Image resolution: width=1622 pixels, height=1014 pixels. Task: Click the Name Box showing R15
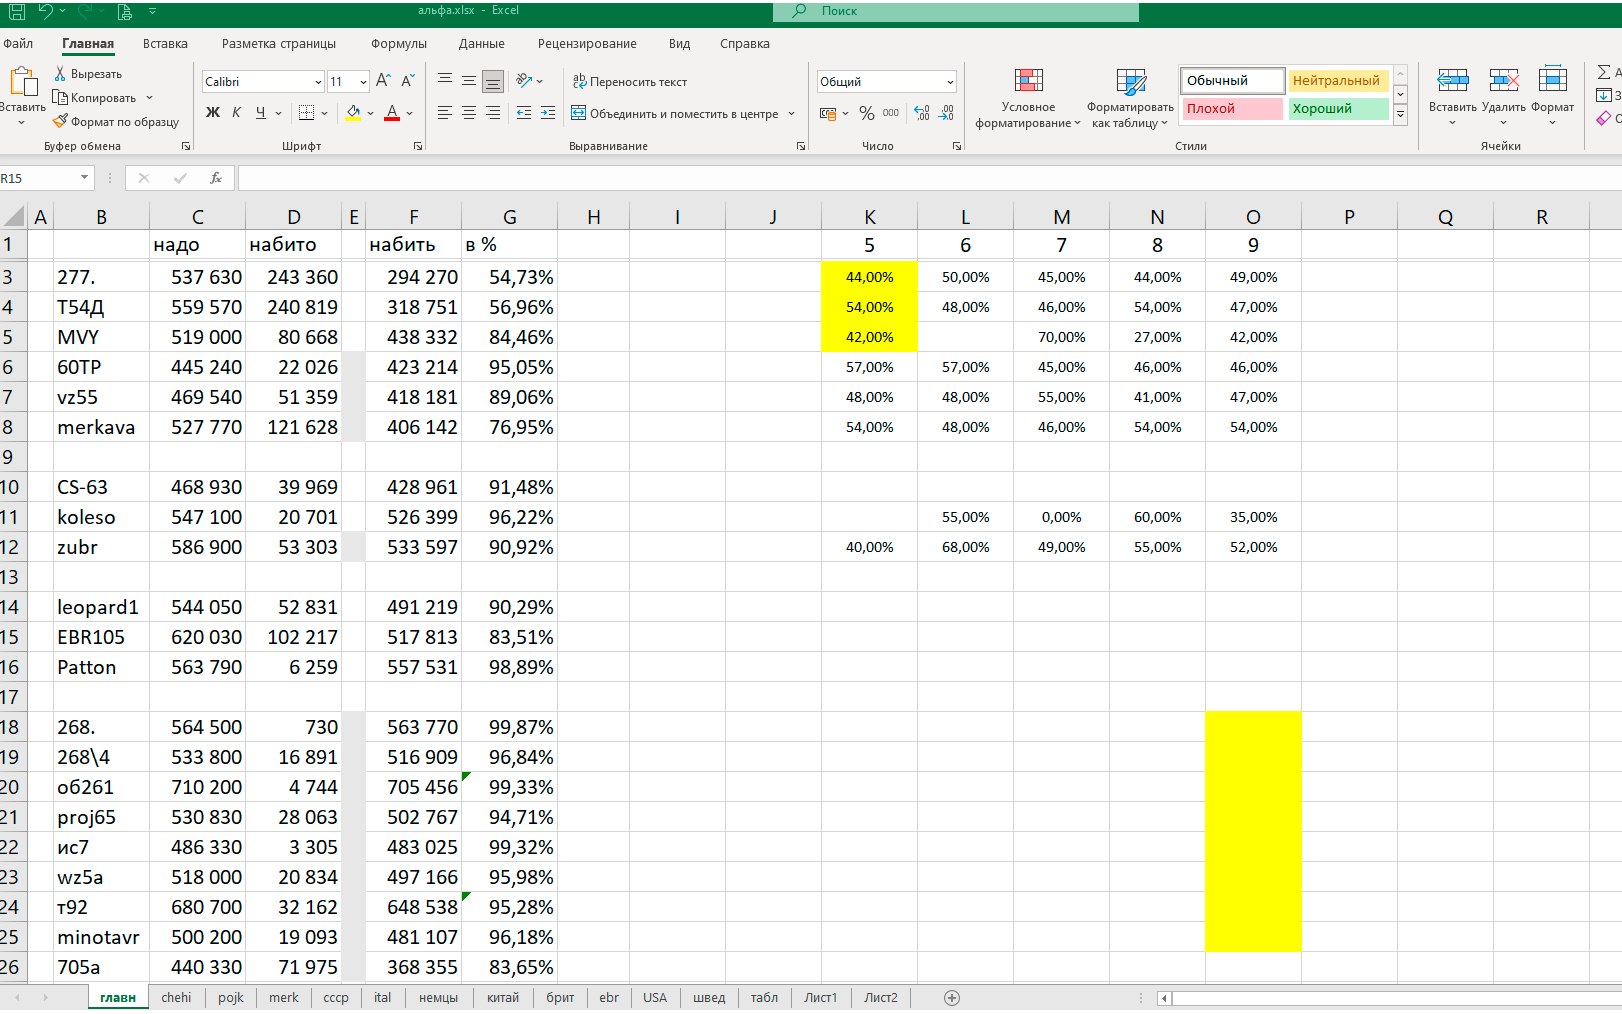click(x=40, y=178)
